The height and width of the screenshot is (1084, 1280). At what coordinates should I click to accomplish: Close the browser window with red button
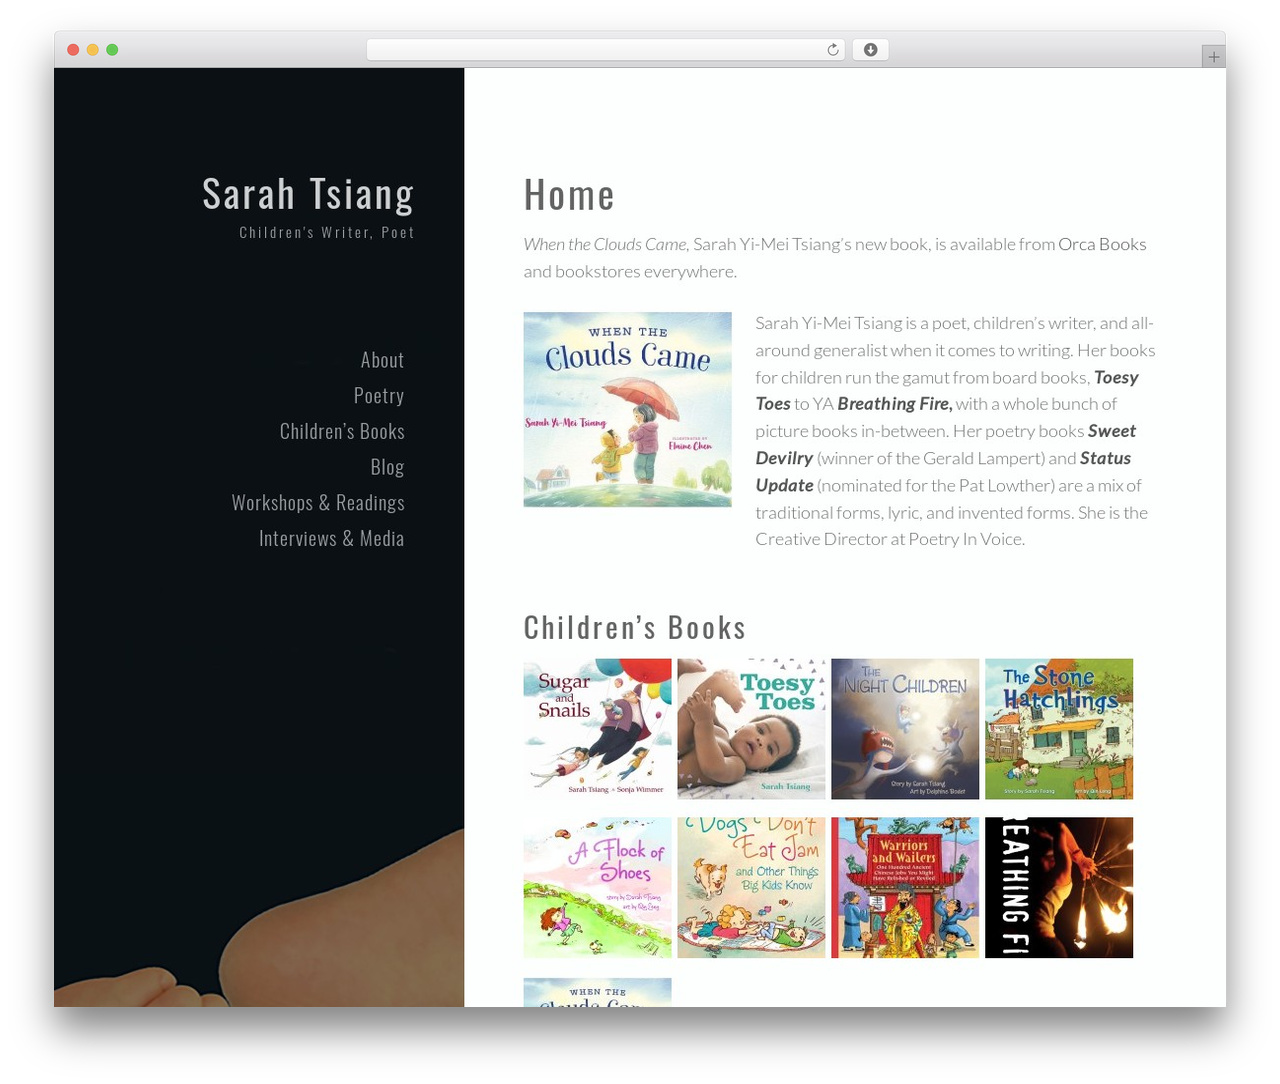(73, 50)
